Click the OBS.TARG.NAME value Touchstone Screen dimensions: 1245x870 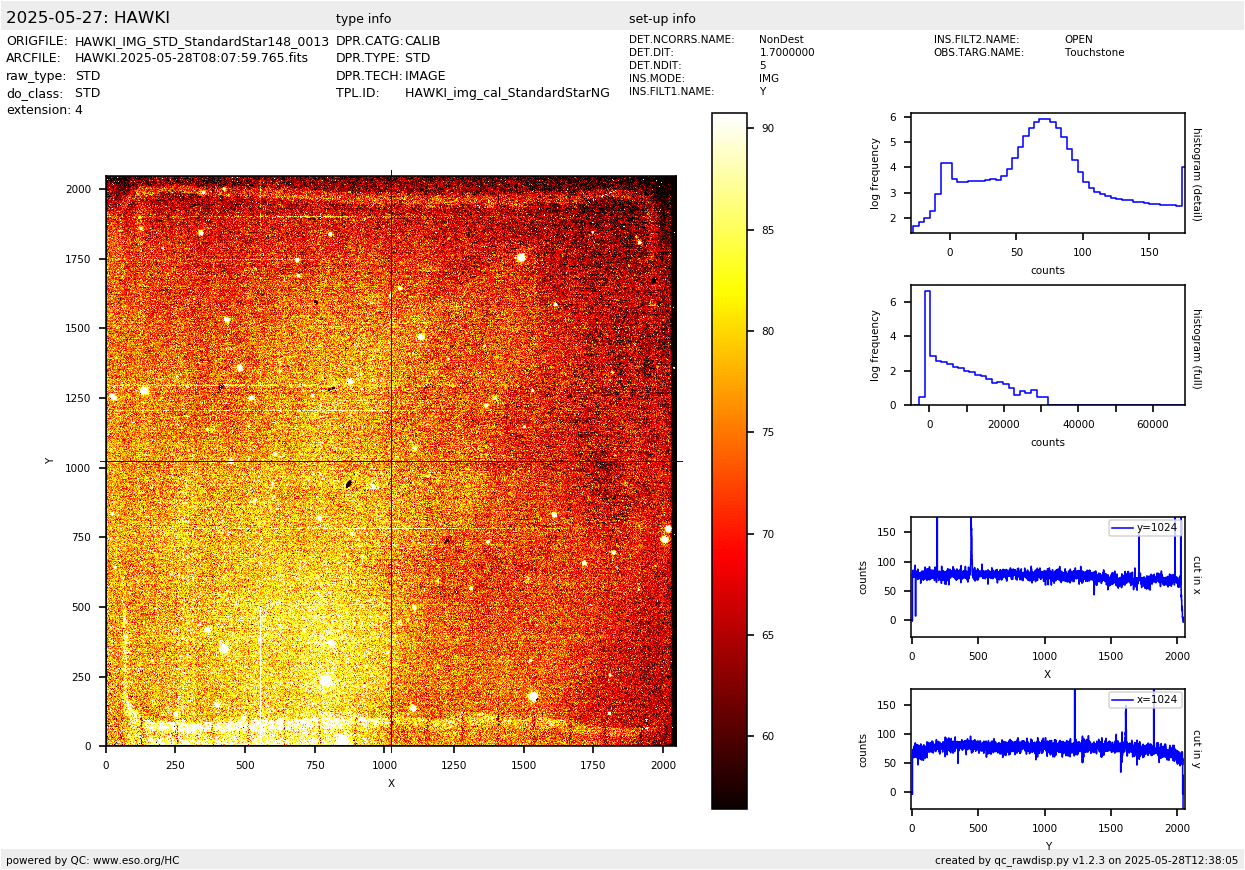[x=1094, y=53]
